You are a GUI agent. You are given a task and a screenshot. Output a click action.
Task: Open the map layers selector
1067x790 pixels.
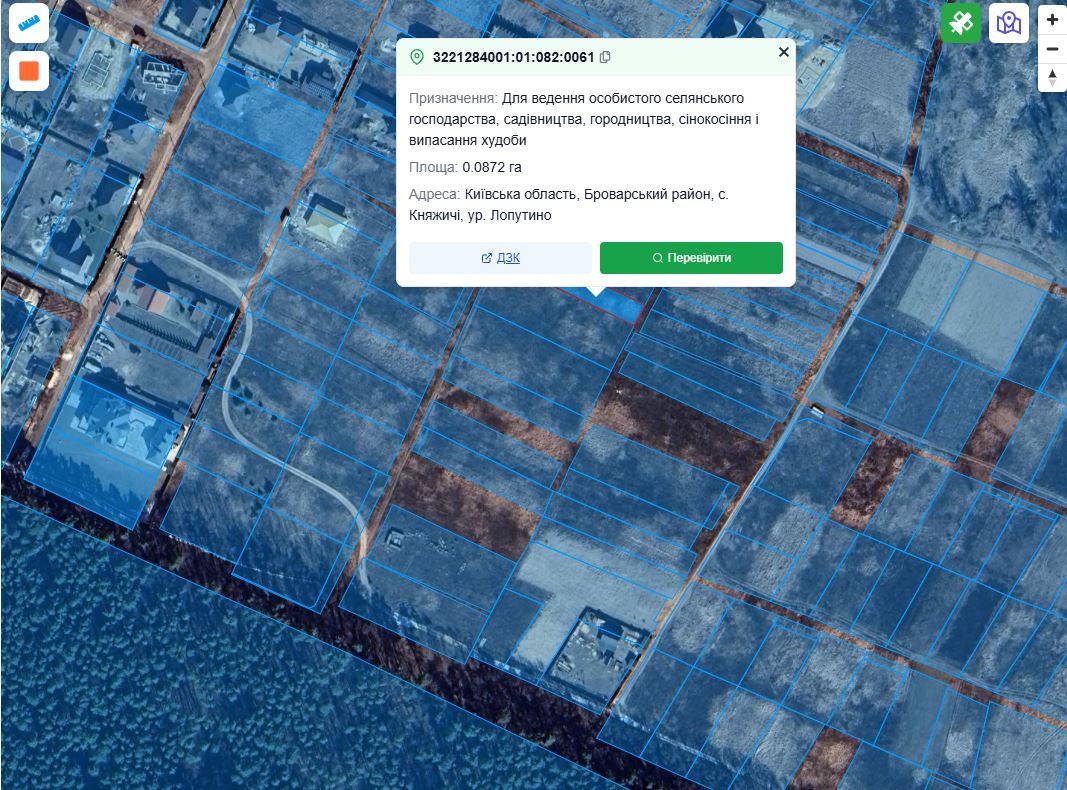(1009, 23)
